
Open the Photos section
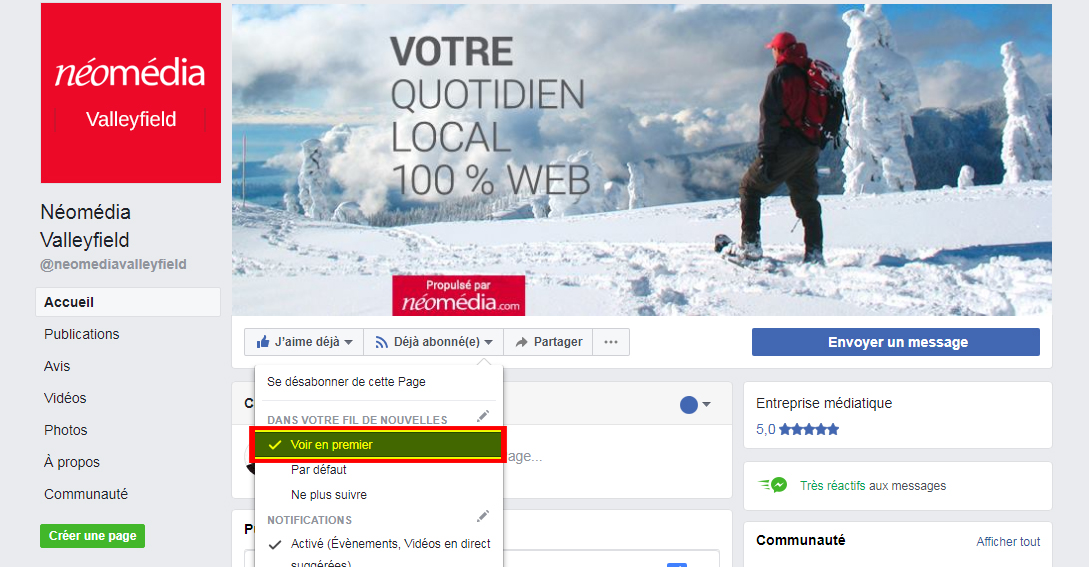coord(66,430)
